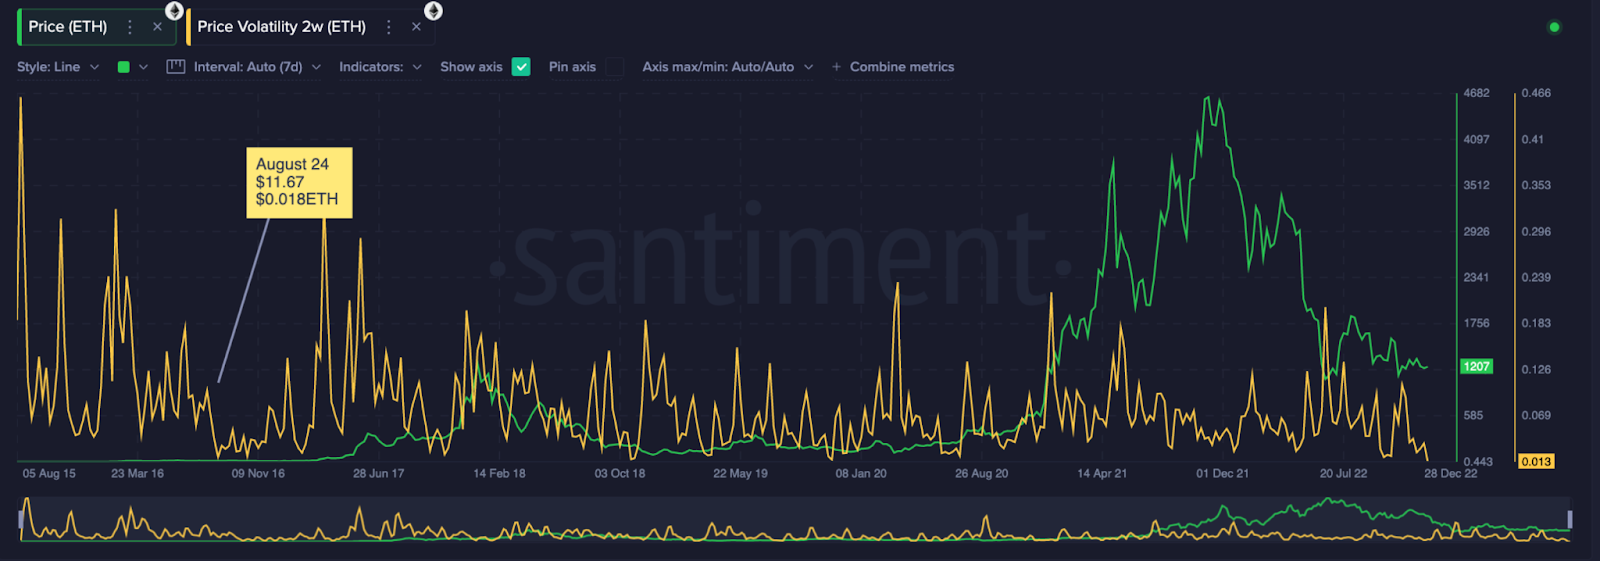
Task: Expand the Indicators dropdown
Action: click(x=380, y=67)
